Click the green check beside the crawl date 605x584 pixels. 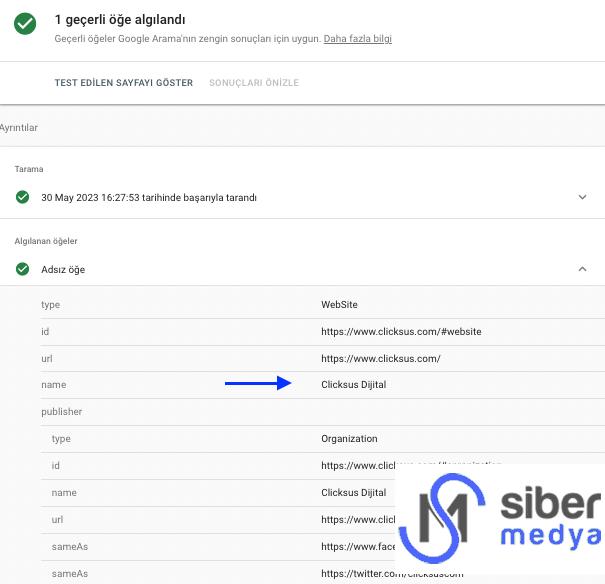(22, 197)
